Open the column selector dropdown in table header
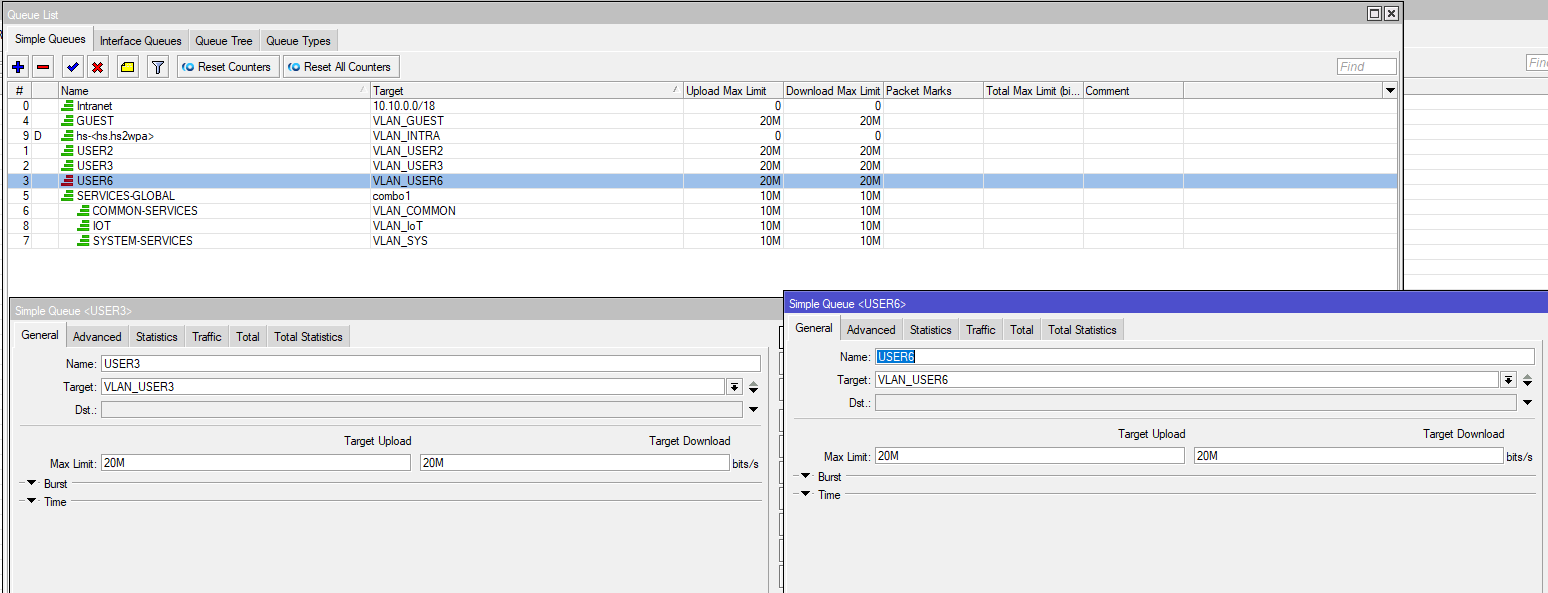This screenshot has width=1548, height=593. 1389,91
